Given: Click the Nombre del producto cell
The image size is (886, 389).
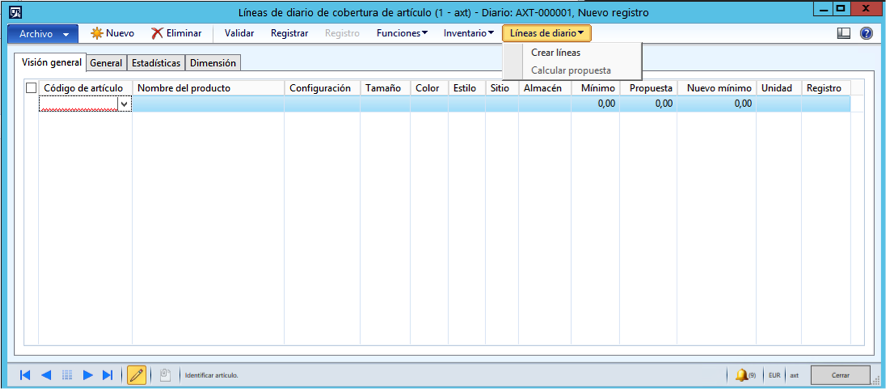Looking at the screenshot, I should [x=208, y=104].
